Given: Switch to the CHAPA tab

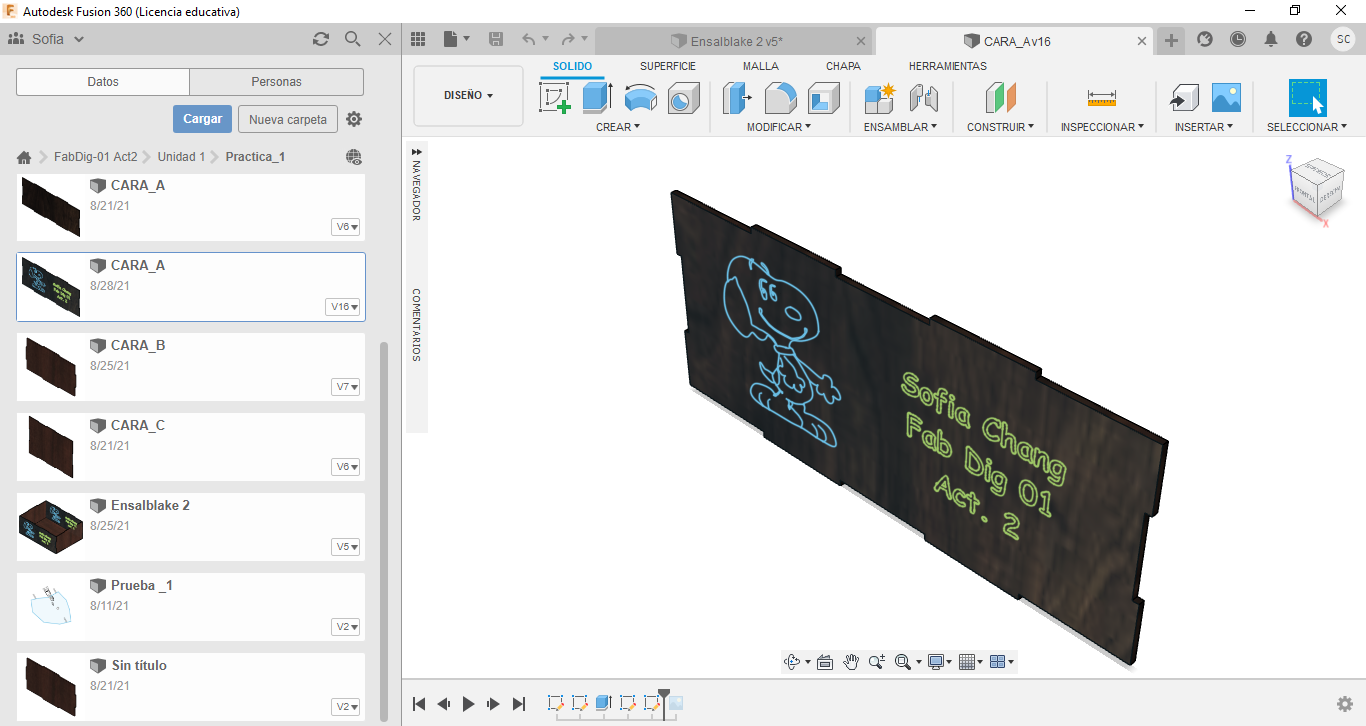Looking at the screenshot, I should coord(843,66).
